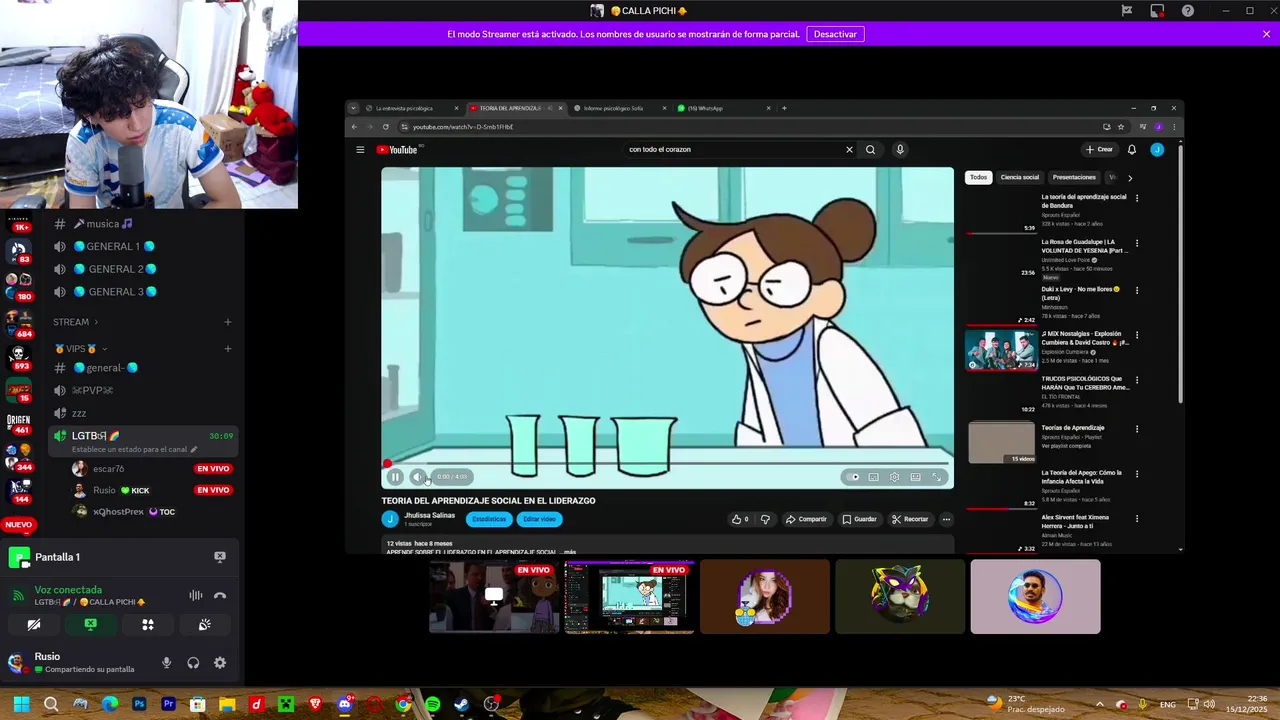Pause the YouTube video

[395, 477]
